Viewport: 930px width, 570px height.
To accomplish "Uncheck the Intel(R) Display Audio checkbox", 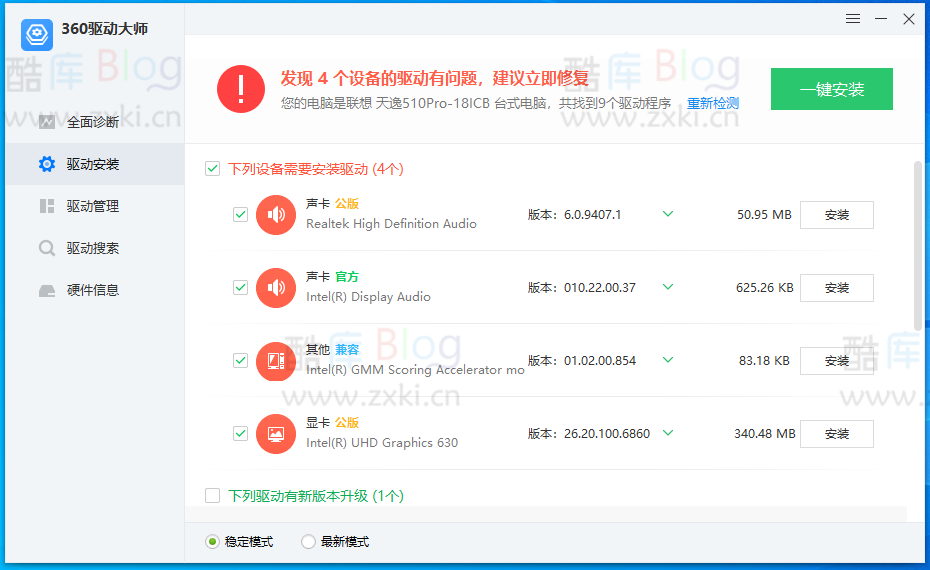I will tap(240, 288).
